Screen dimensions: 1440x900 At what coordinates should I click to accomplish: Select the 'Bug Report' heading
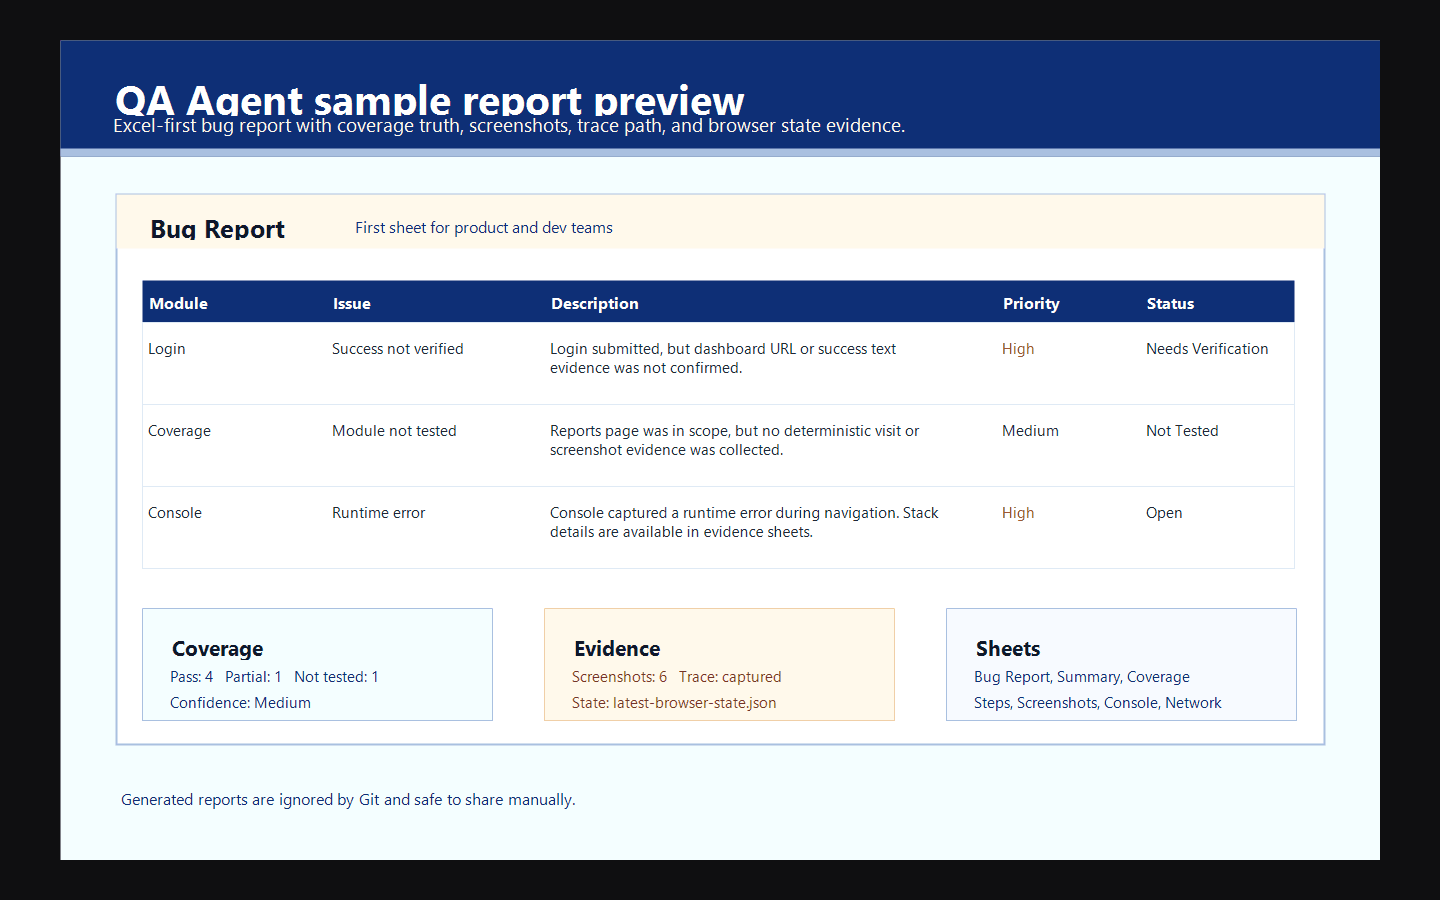(217, 229)
